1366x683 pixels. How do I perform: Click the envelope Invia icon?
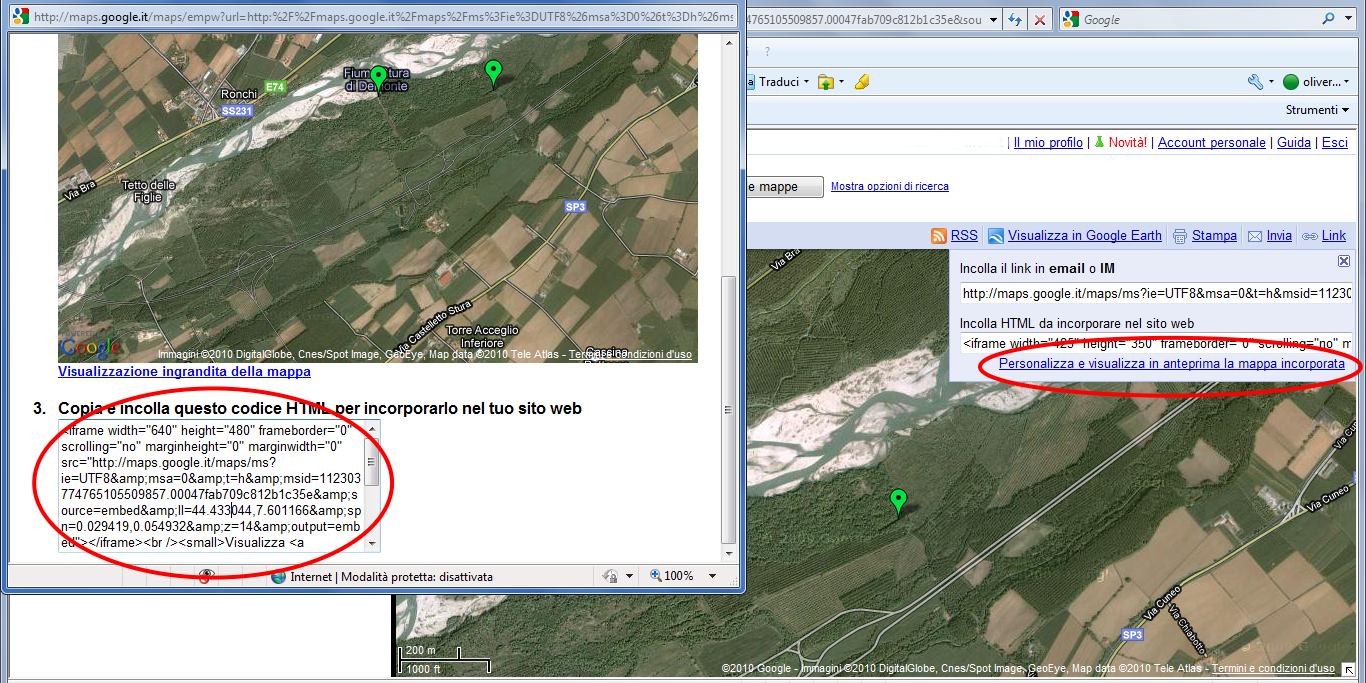(1255, 236)
